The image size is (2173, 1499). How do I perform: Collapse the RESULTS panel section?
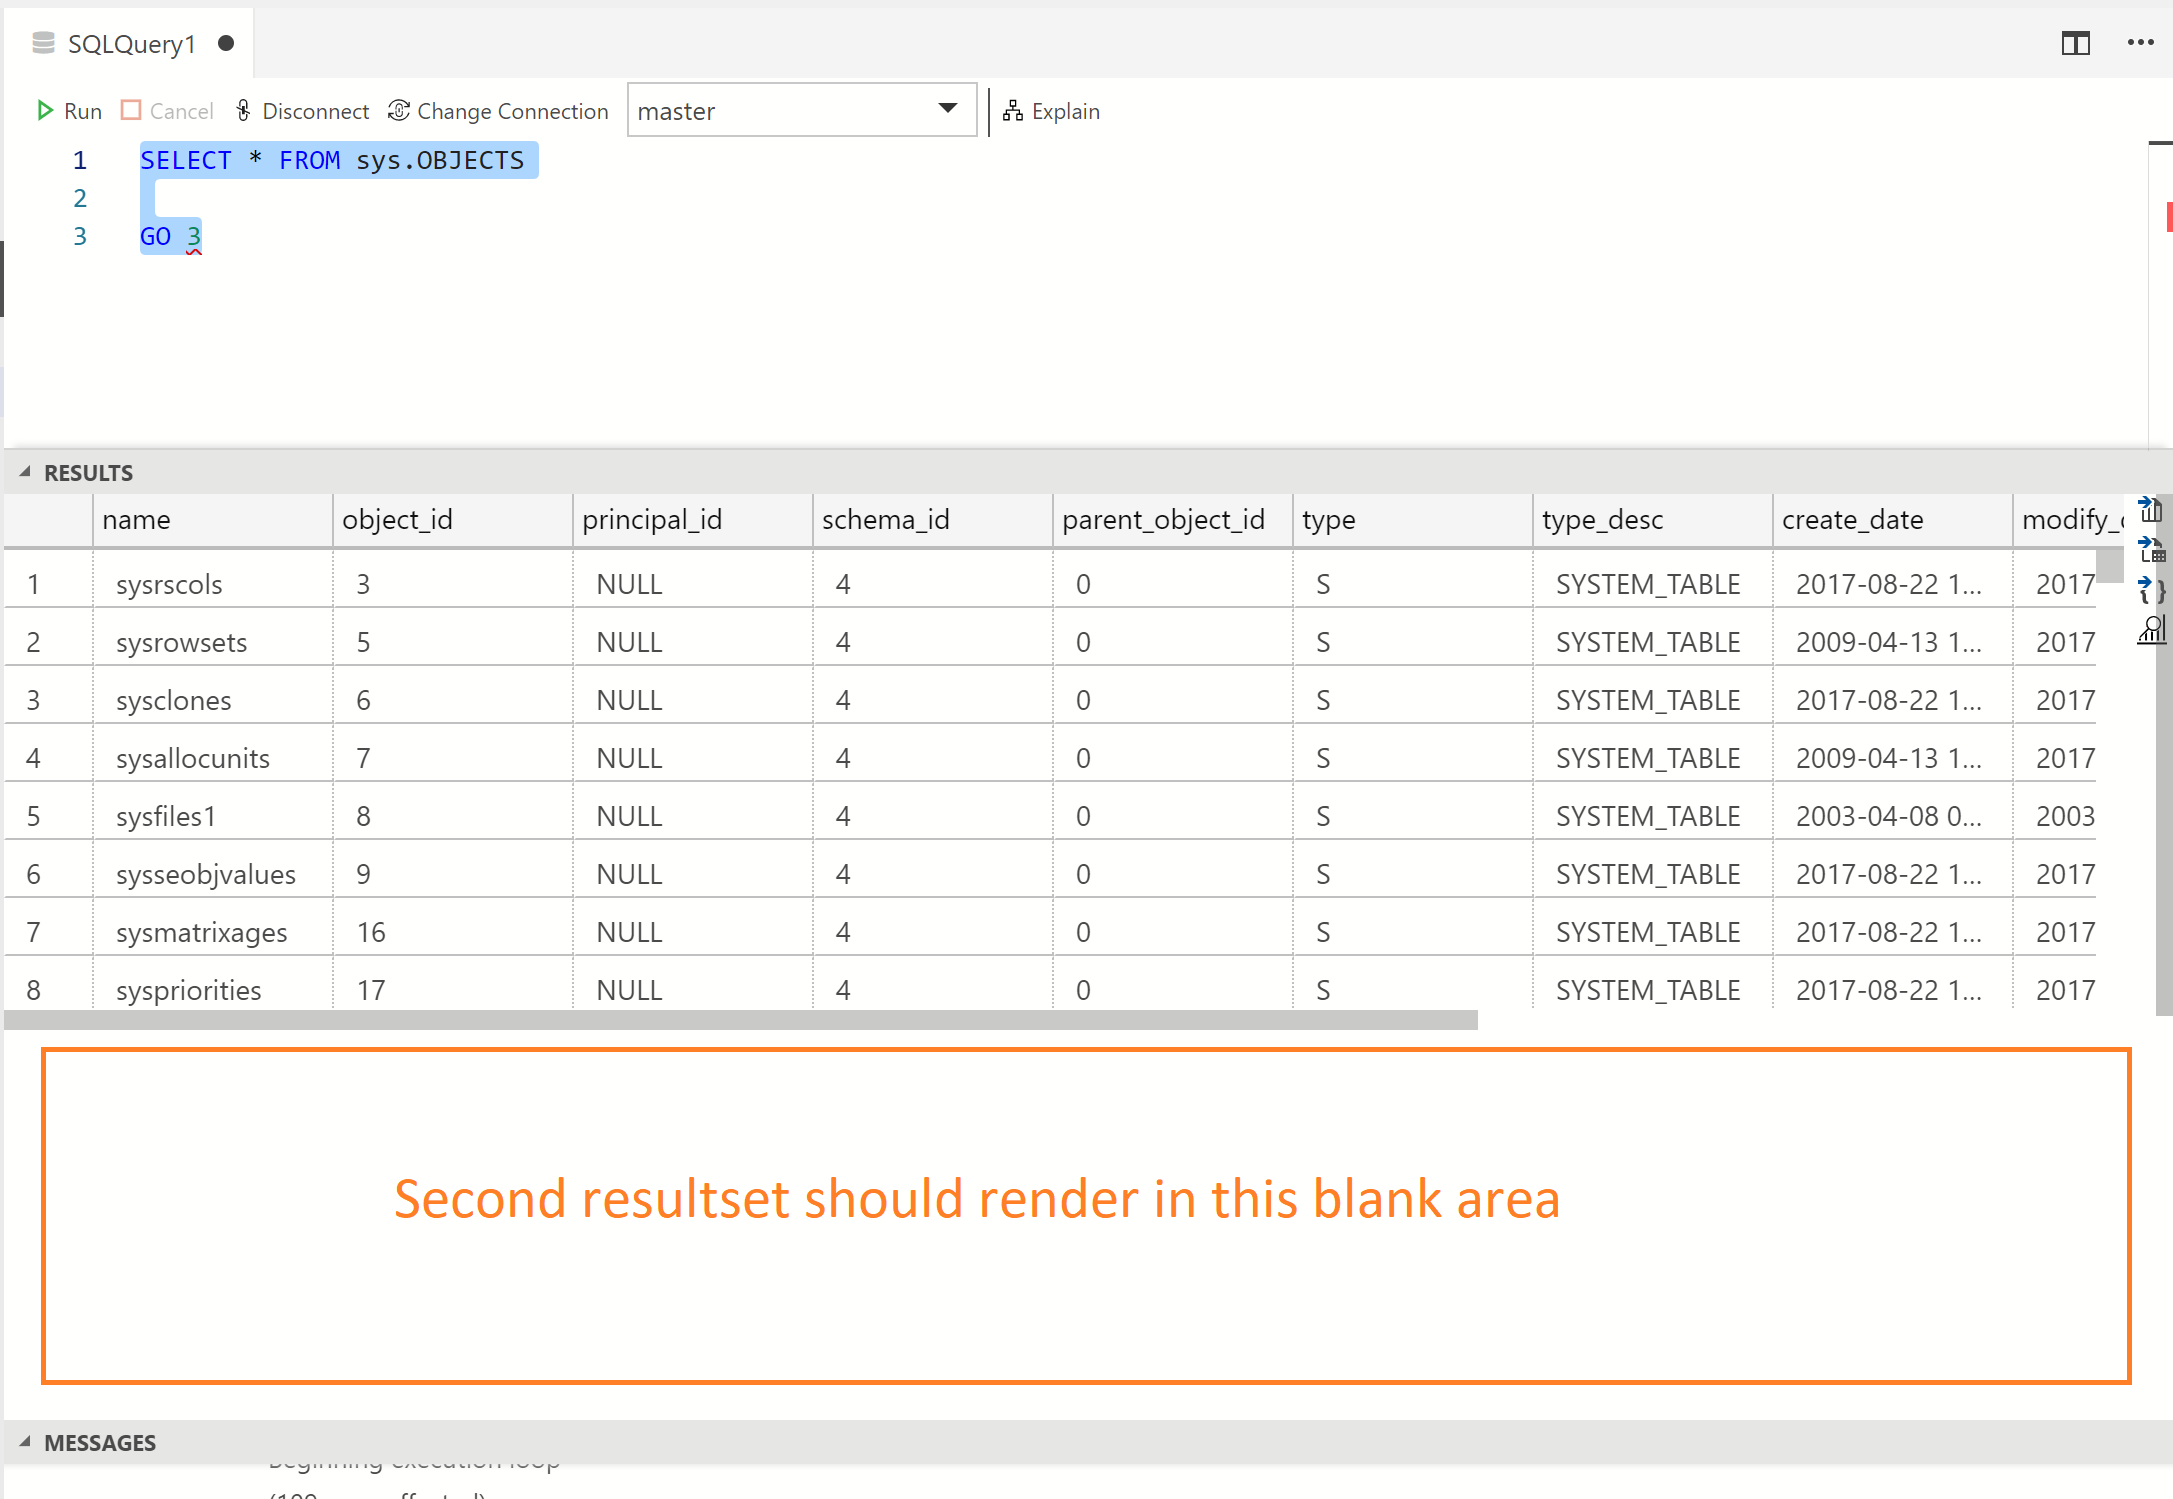click(26, 473)
